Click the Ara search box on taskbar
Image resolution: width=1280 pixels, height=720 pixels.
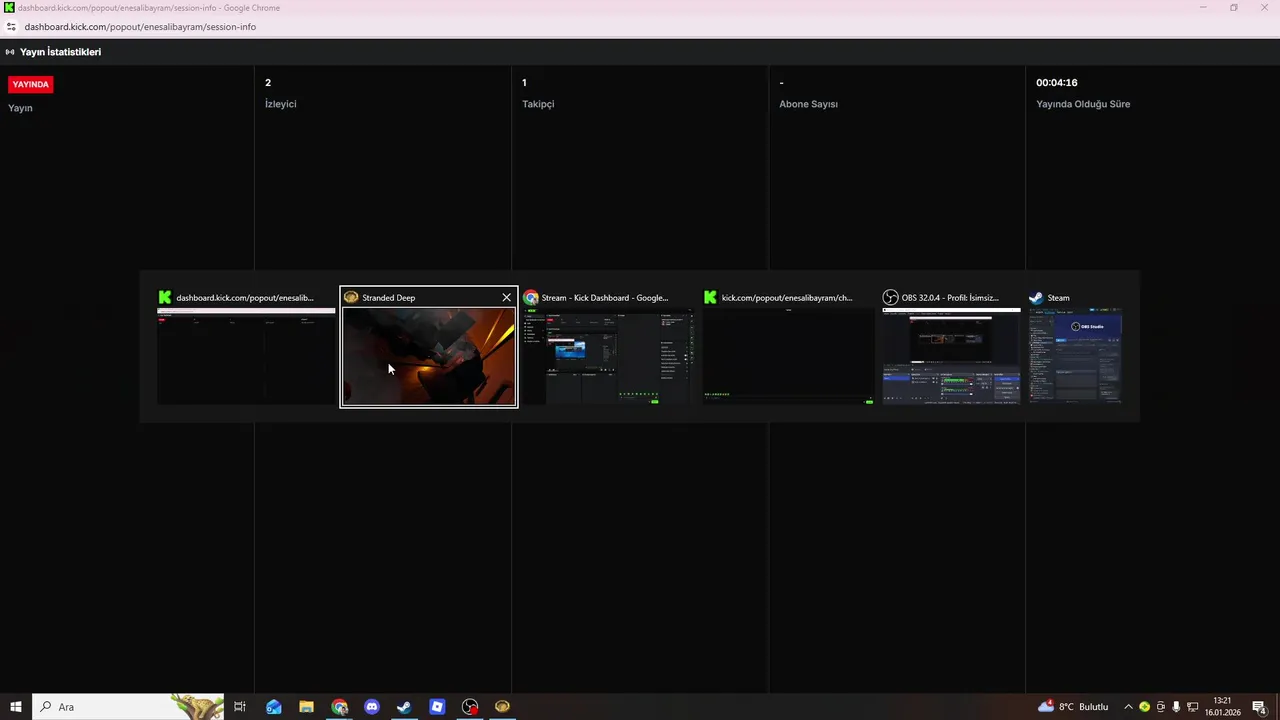pos(128,707)
